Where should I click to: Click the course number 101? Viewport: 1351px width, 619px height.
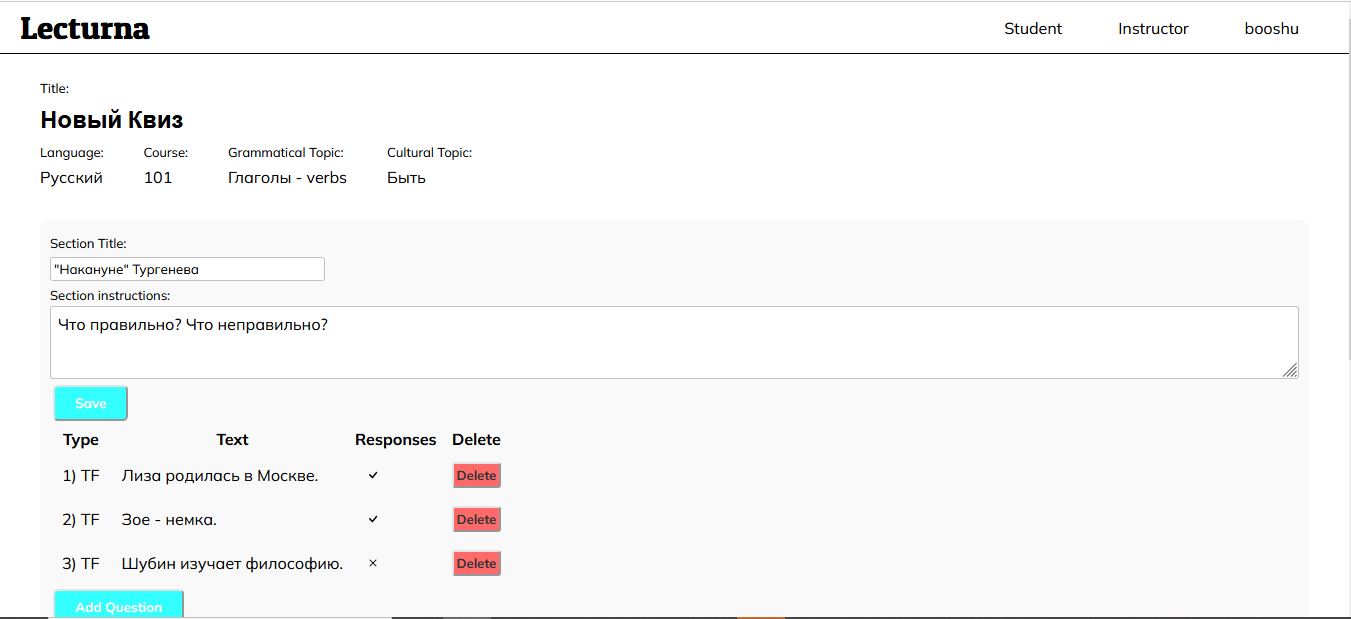tap(158, 177)
